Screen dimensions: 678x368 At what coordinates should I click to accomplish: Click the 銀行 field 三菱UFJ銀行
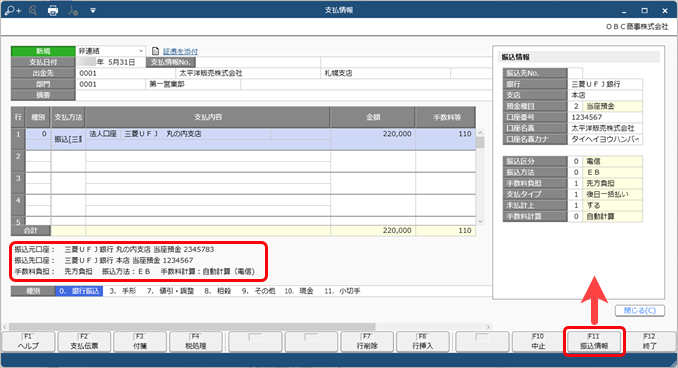(x=605, y=84)
